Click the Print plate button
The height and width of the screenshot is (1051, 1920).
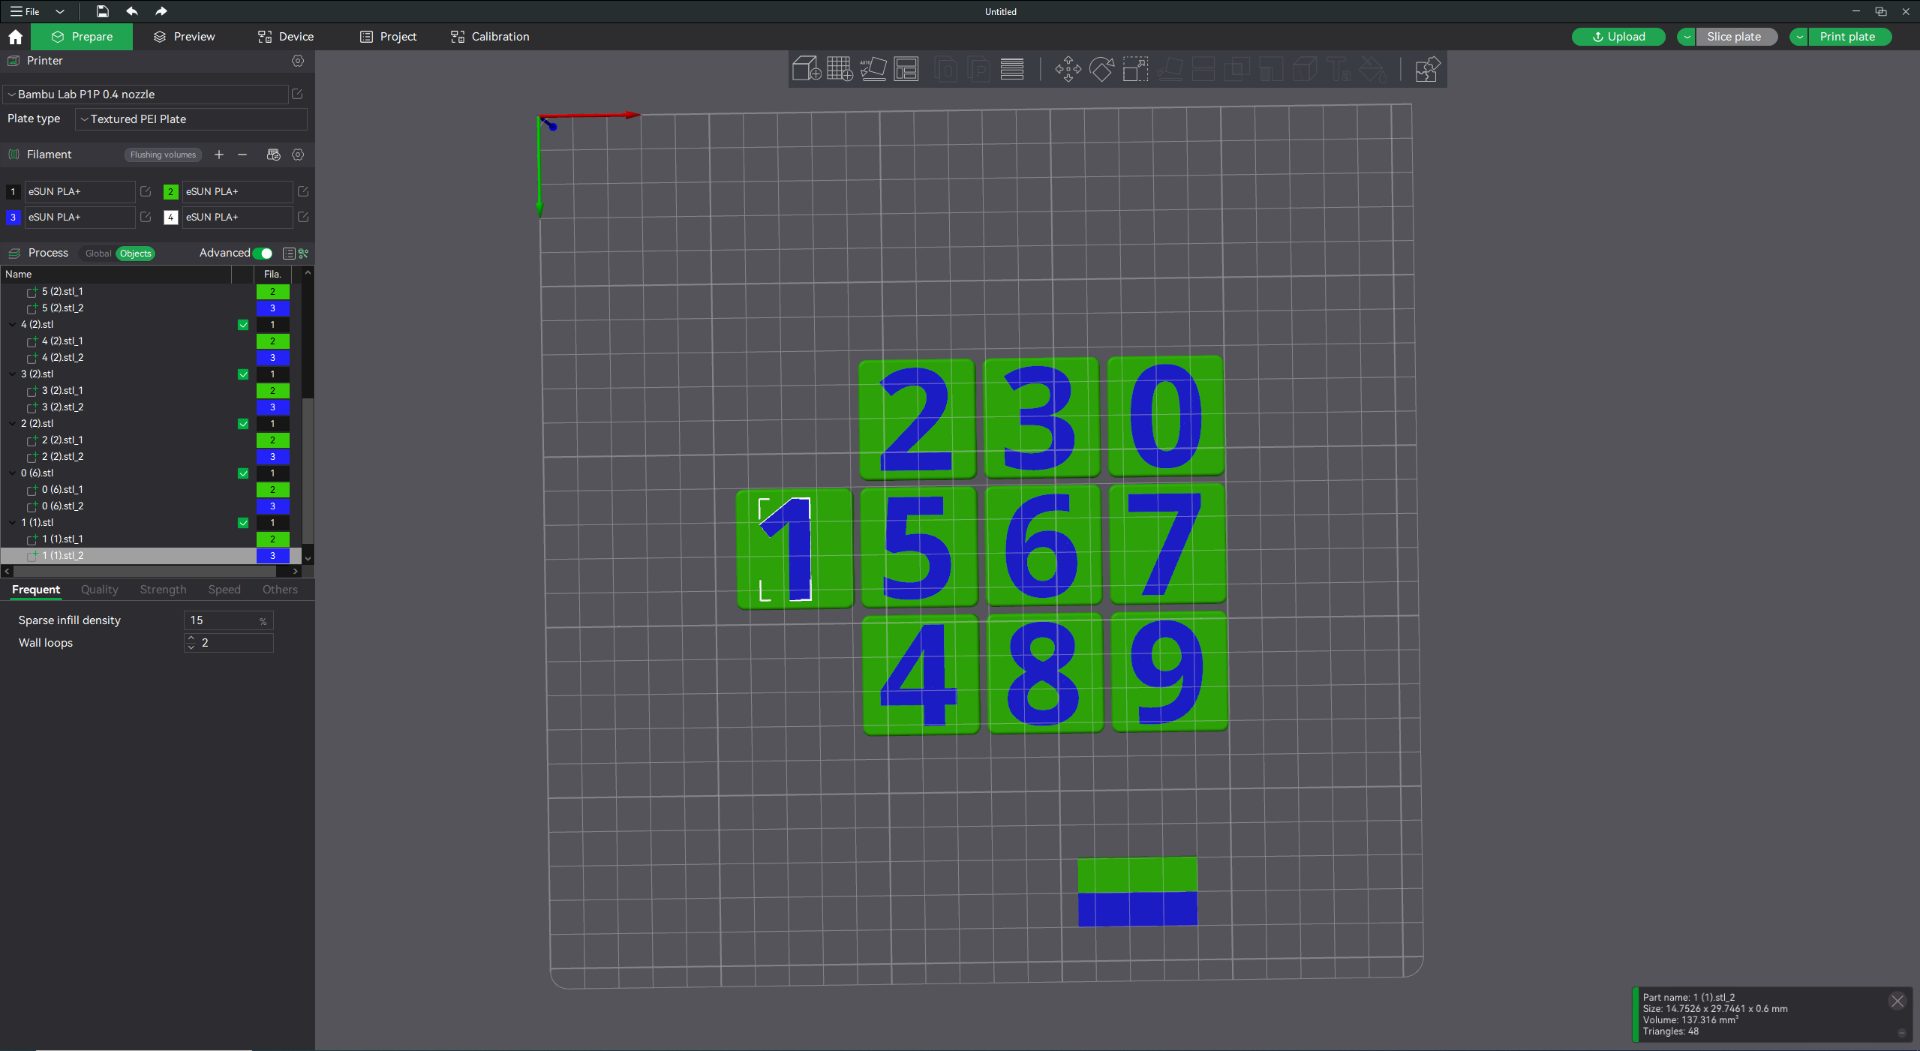click(1847, 37)
